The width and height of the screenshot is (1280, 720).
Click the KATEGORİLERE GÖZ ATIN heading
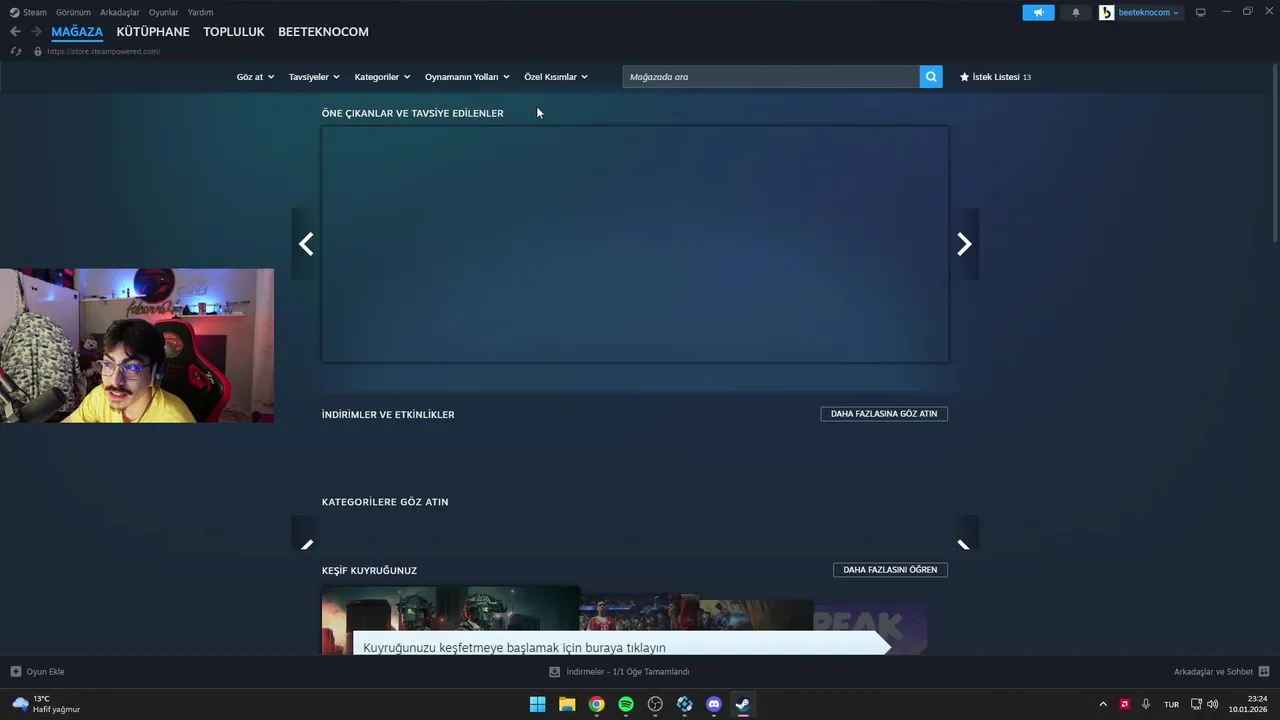(x=385, y=502)
